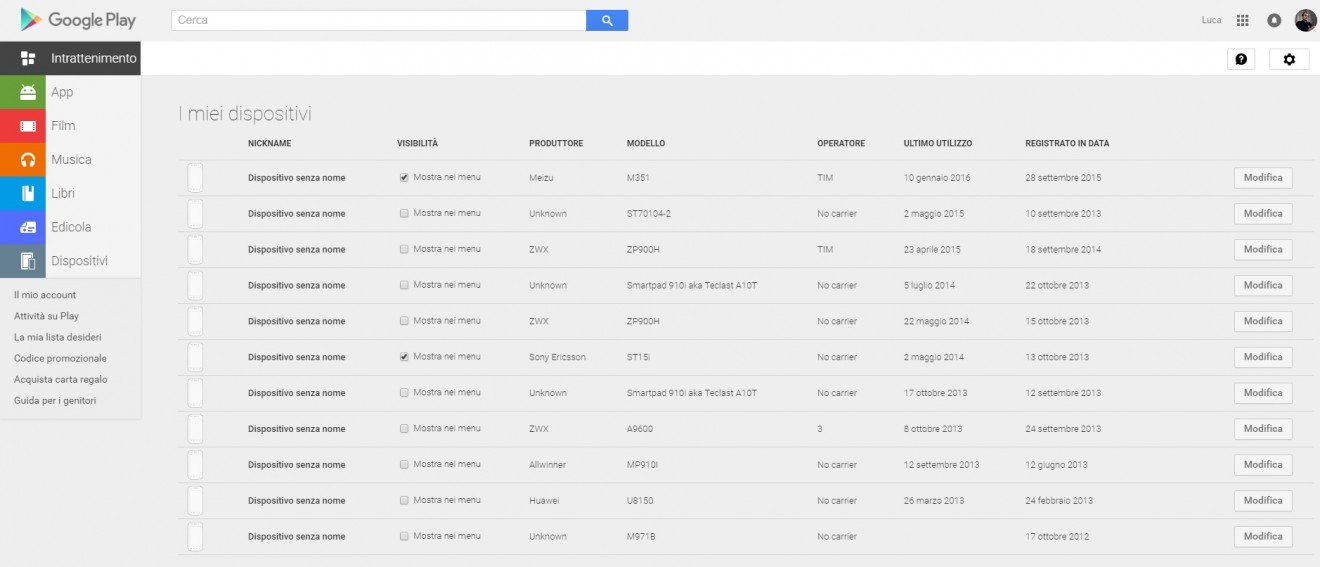The width and height of the screenshot is (1320, 567).
Task: Click Modifica for the A9600 device
Action: click(1262, 429)
